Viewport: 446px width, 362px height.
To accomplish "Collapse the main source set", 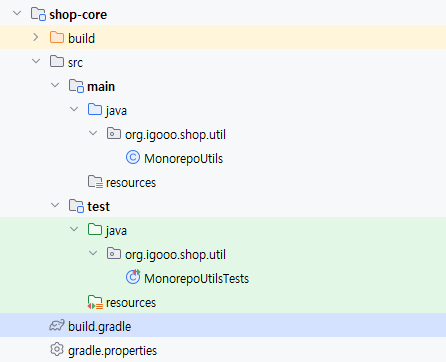I will (55, 85).
